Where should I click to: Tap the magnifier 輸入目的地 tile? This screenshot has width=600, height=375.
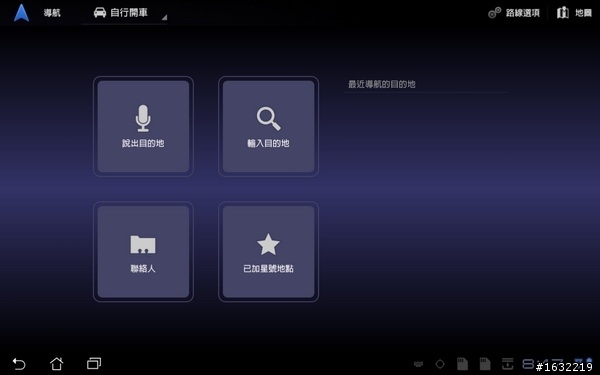268,126
